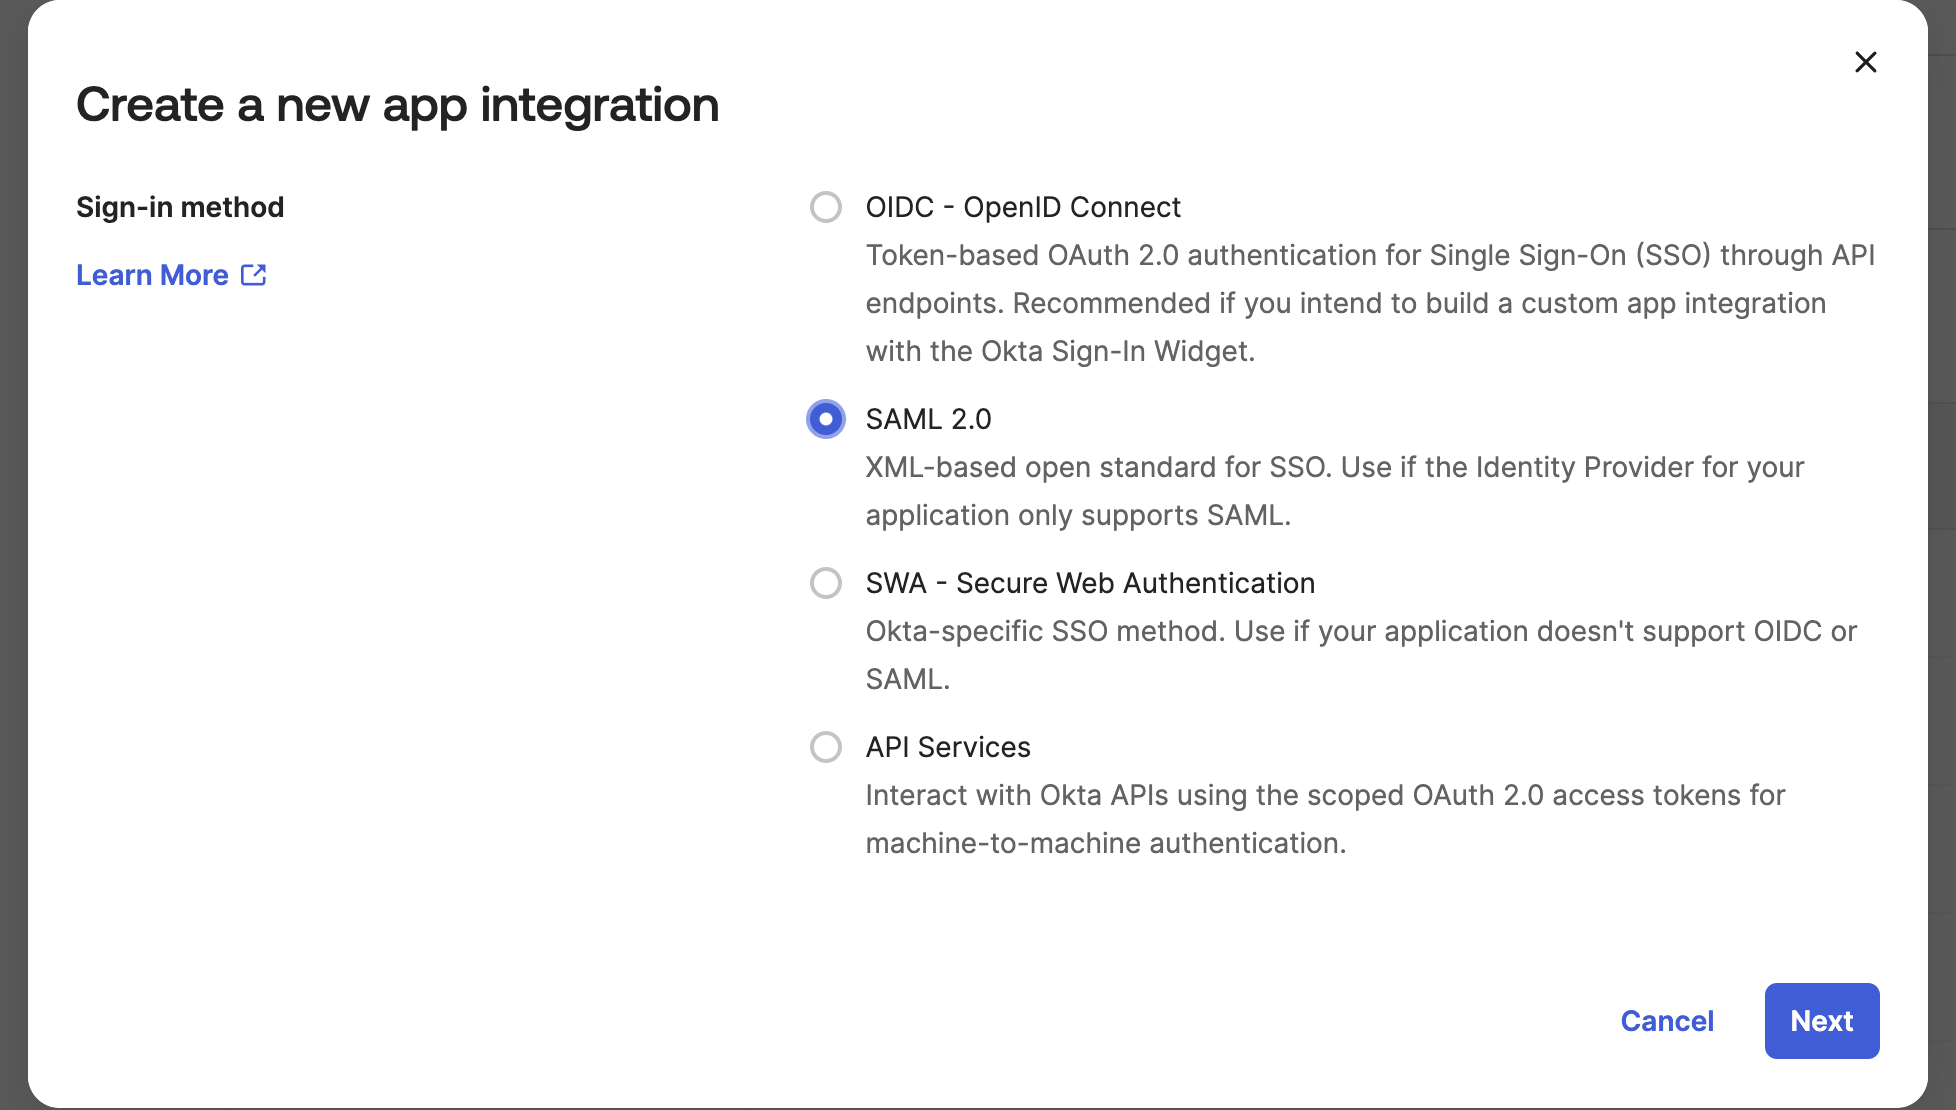This screenshot has width=1956, height=1110.
Task: Choose the SAML 2.0 radio button
Action: coord(826,419)
